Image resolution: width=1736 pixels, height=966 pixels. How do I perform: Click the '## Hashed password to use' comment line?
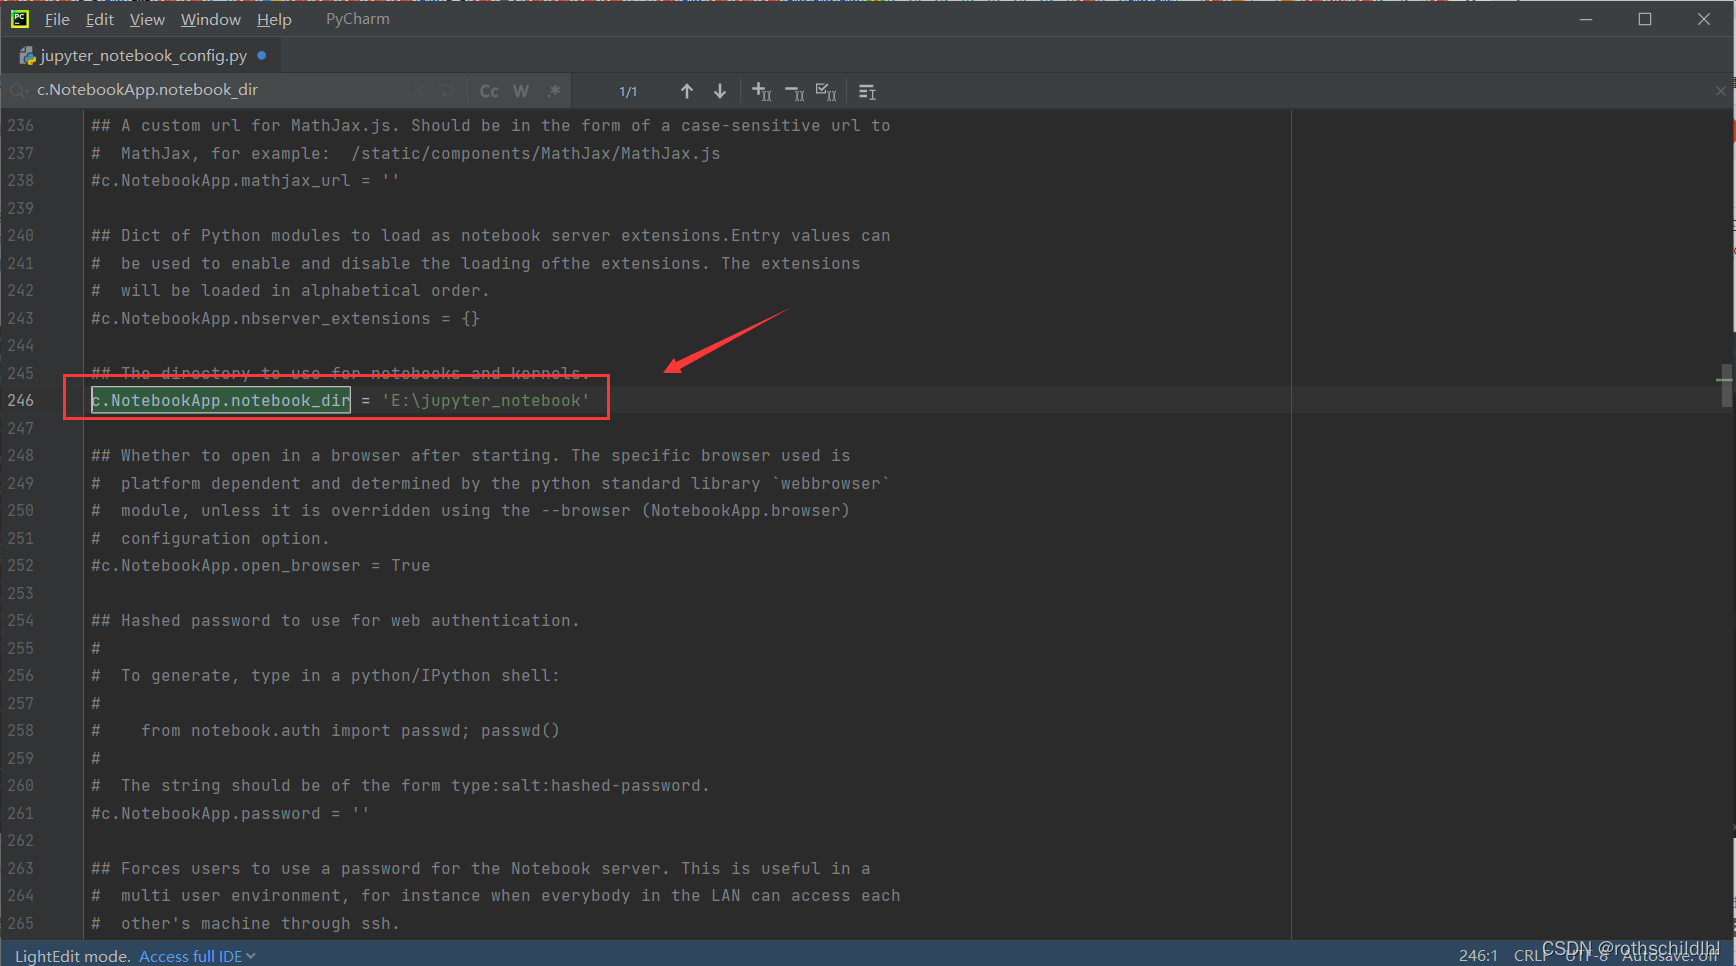tap(335, 620)
